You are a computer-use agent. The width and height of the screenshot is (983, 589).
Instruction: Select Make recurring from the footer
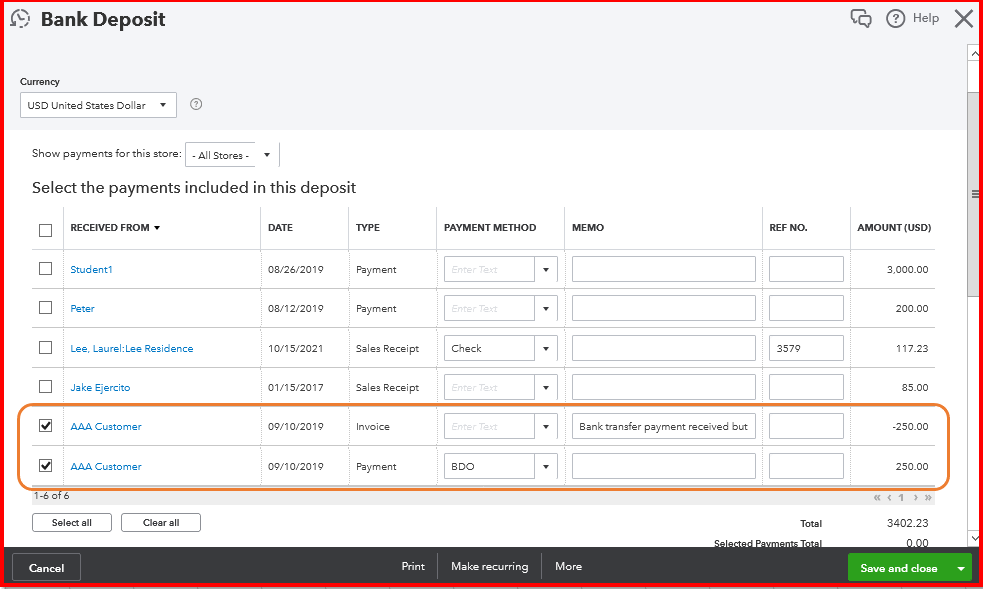[489, 566]
